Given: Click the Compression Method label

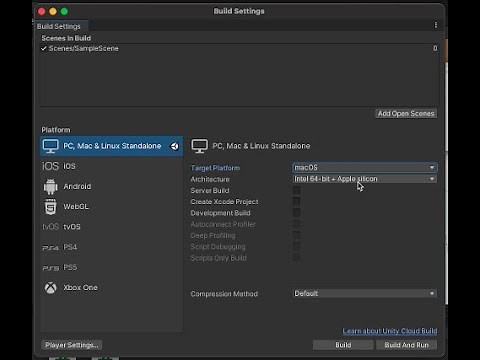Looking at the screenshot, I should (x=224, y=294).
